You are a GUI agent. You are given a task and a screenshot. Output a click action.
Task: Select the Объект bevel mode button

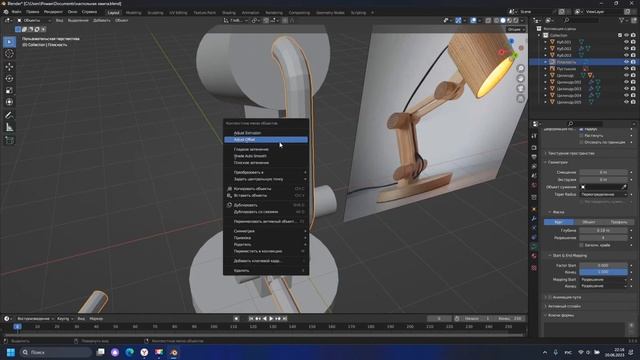[x=589, y=222]
